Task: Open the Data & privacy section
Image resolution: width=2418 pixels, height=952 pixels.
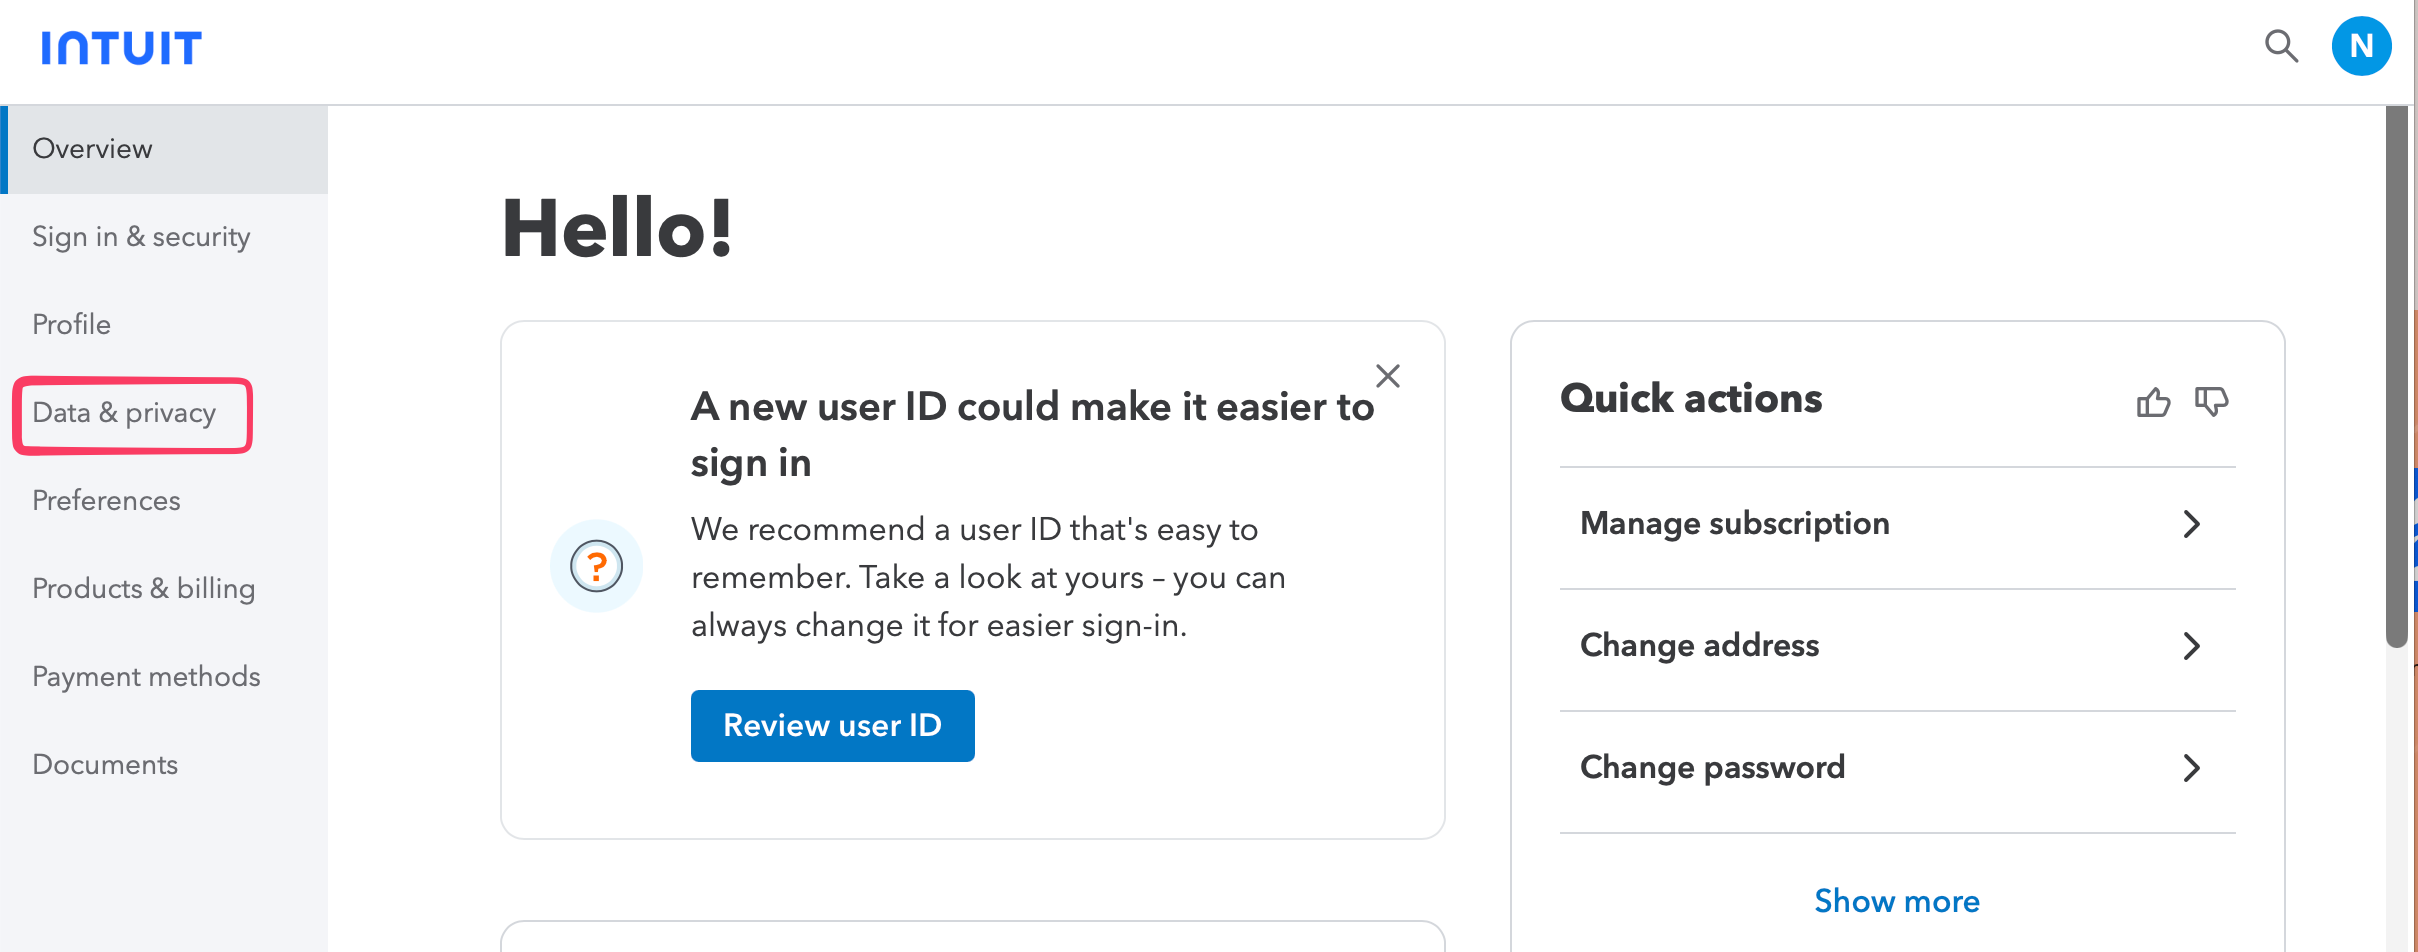Action: (x=124, y=412)
